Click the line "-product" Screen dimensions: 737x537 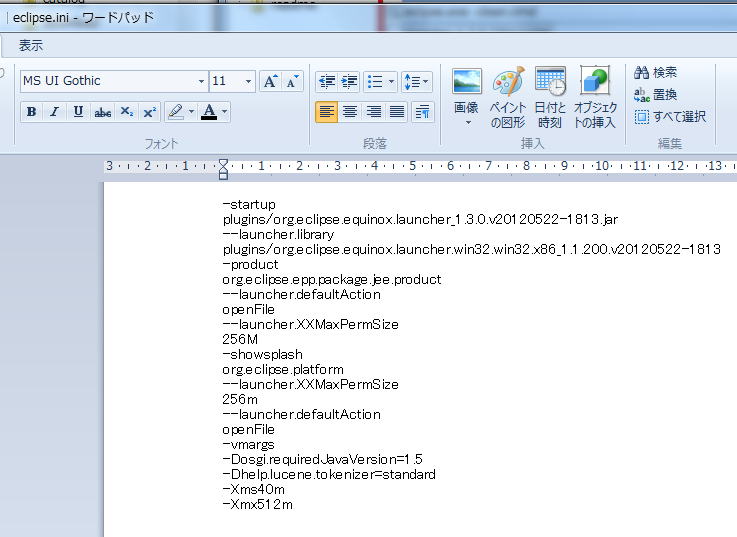pyautogui.click(x=250, y=264)
